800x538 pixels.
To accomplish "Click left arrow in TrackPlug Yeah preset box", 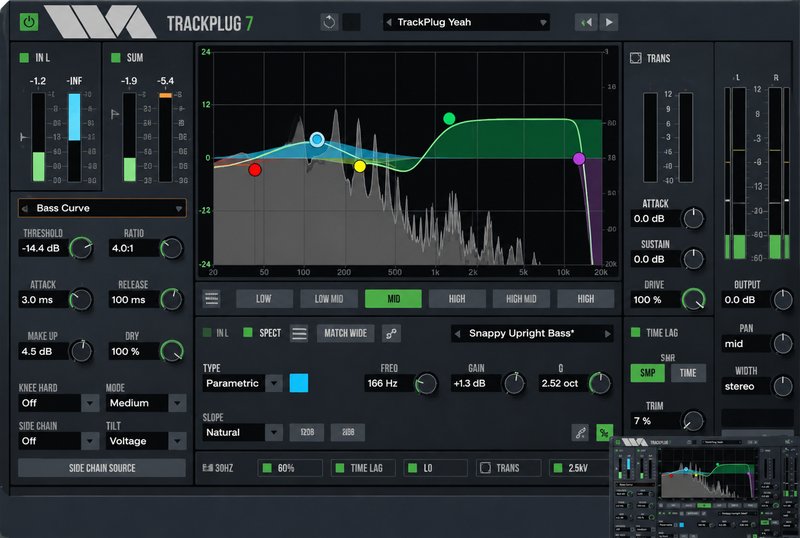I will tap(389, 22).
